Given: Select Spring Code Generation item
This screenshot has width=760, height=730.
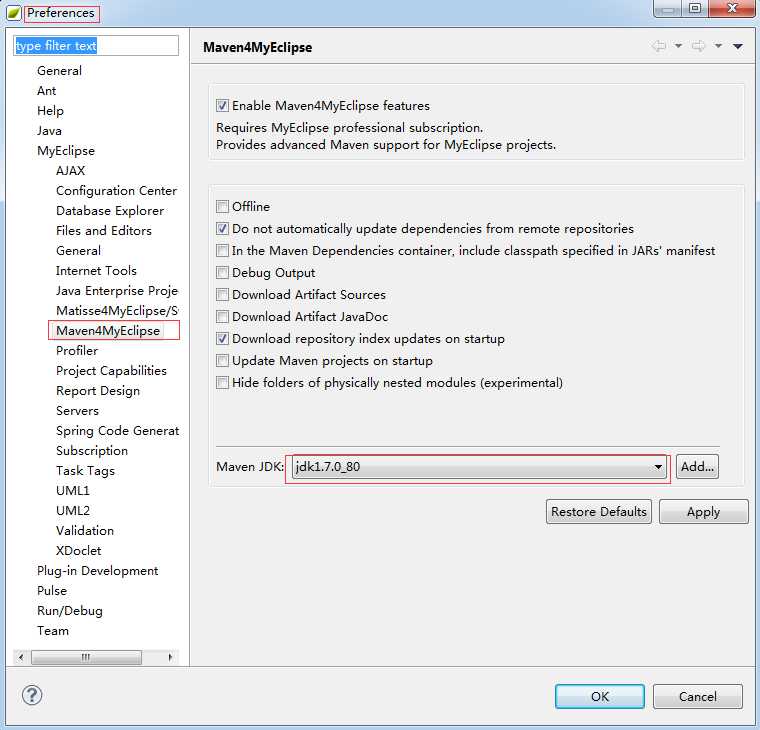Looking at the screenshot, I should [x=117, y=431].
